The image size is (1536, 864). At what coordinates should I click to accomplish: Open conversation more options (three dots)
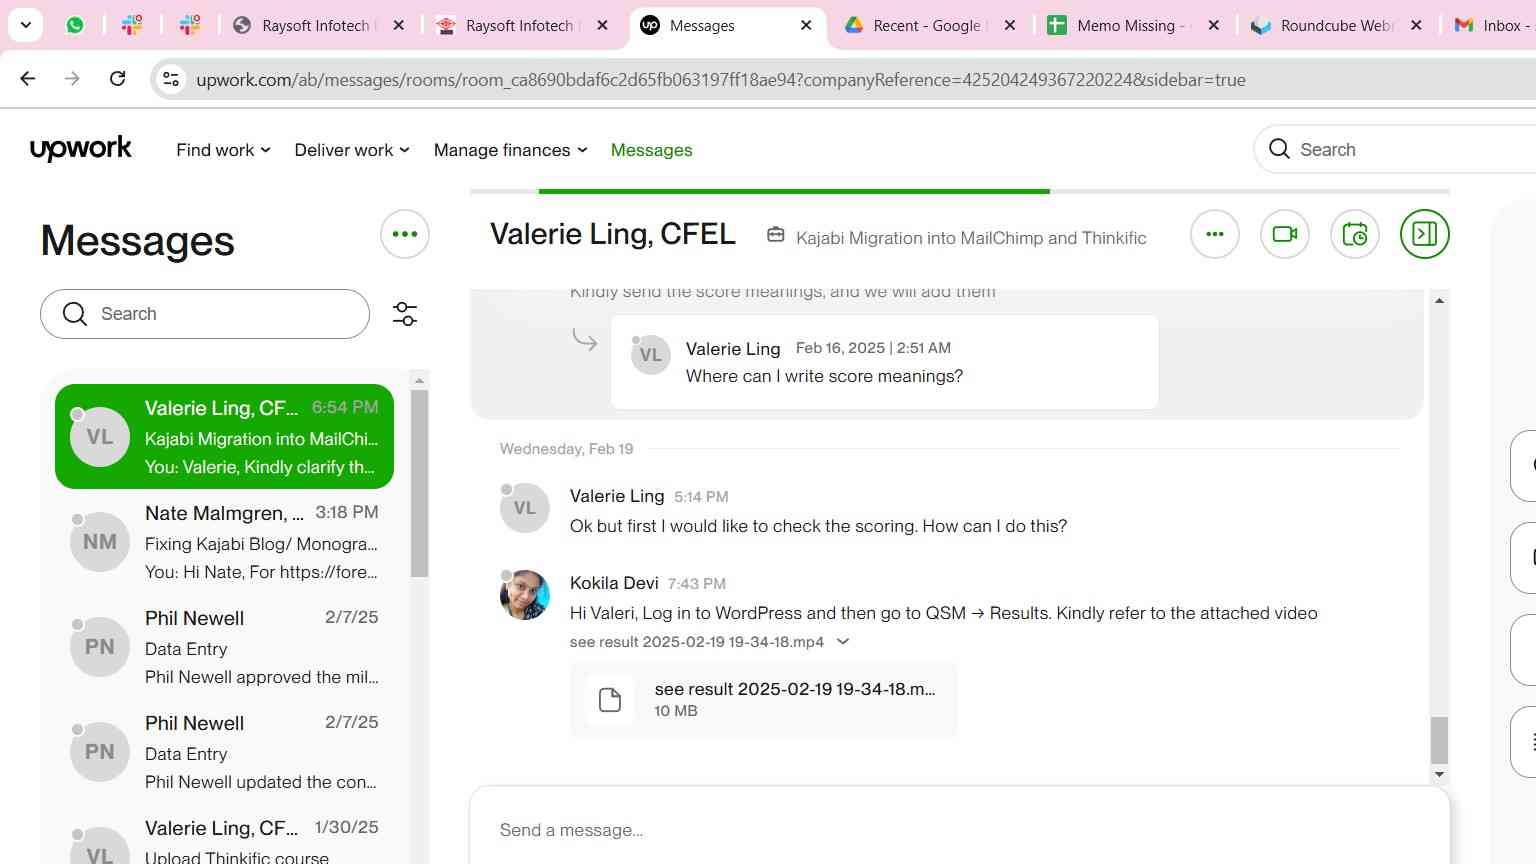pos(1215,234)
